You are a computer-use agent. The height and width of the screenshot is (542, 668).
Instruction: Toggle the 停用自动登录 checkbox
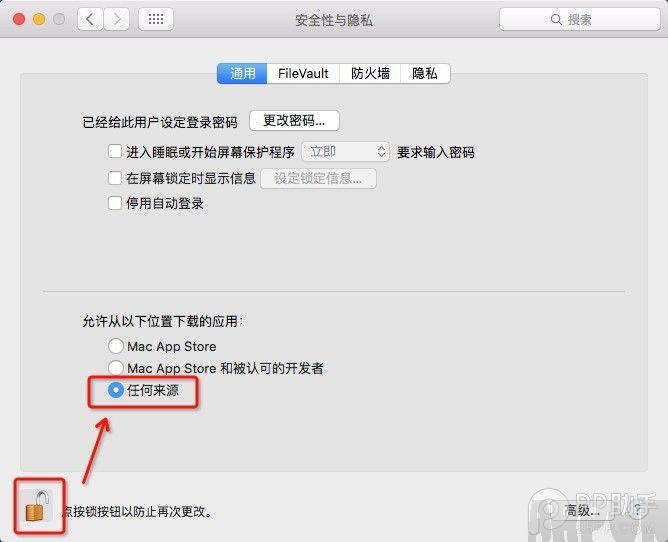(x=115, y=203)
